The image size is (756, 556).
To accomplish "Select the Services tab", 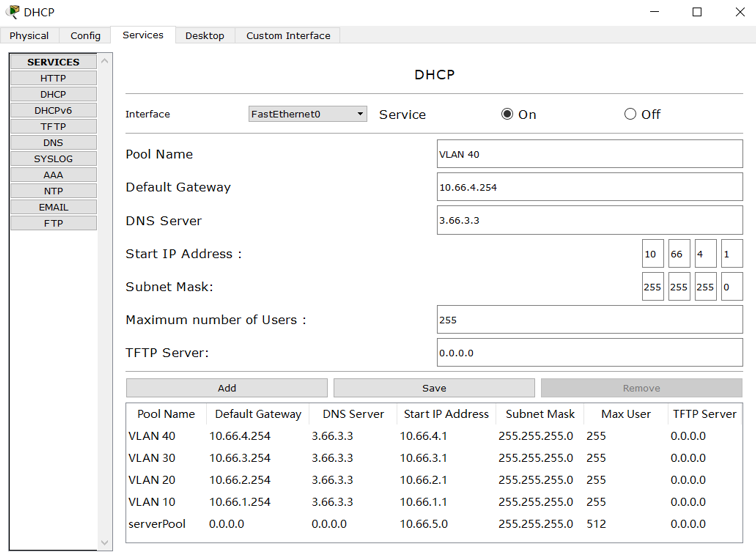I will pos(143,35).
